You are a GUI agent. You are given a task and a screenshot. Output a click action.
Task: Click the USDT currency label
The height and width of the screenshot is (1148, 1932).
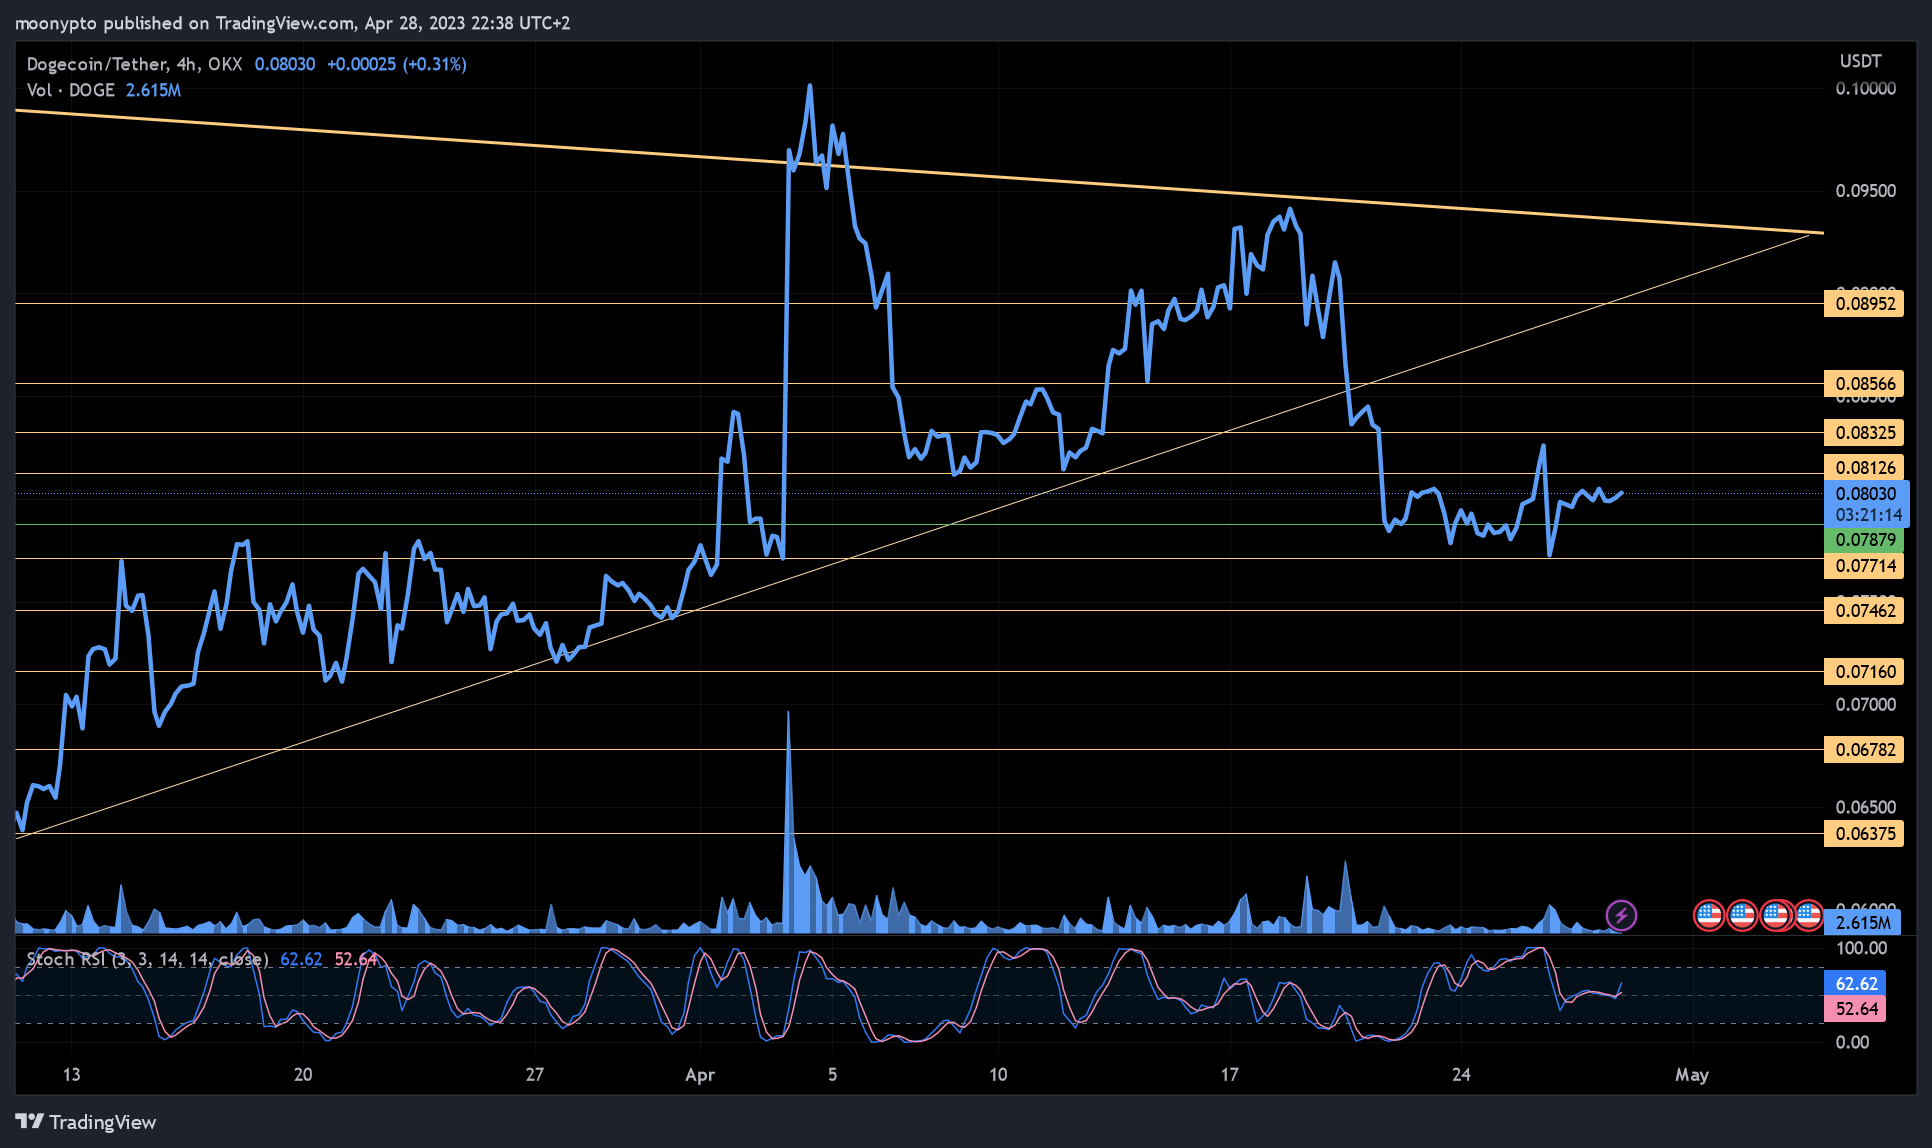coord(1860,61)
